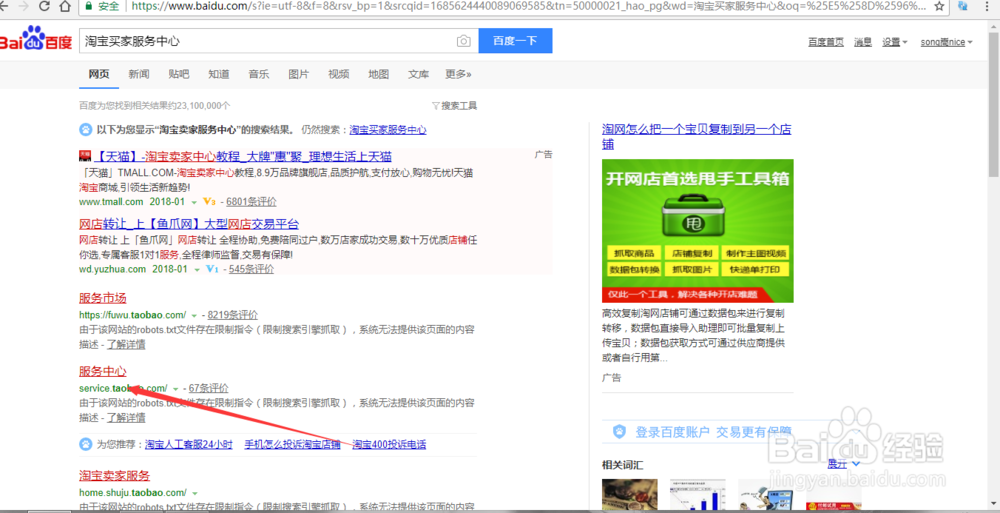Screen dimensions: 1000x513
Task: Switch to the 文库 tab
Action: 418,74
